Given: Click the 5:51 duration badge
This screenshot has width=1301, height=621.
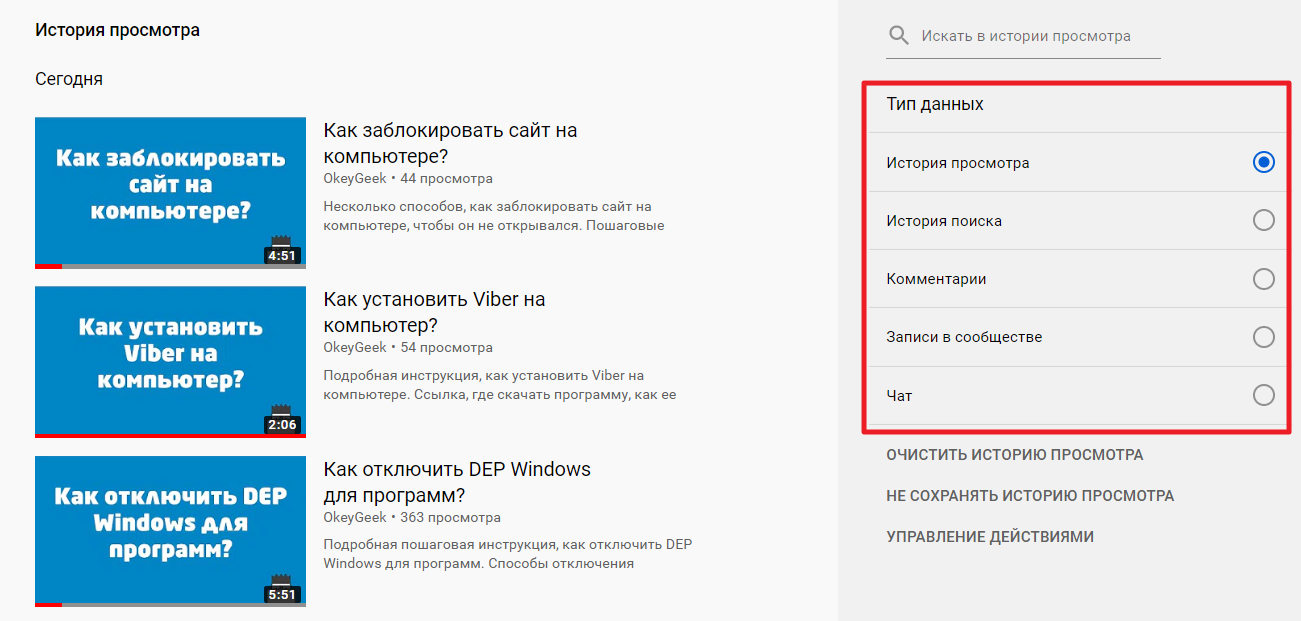Looking at the screenshot, I should pos(282,594).
